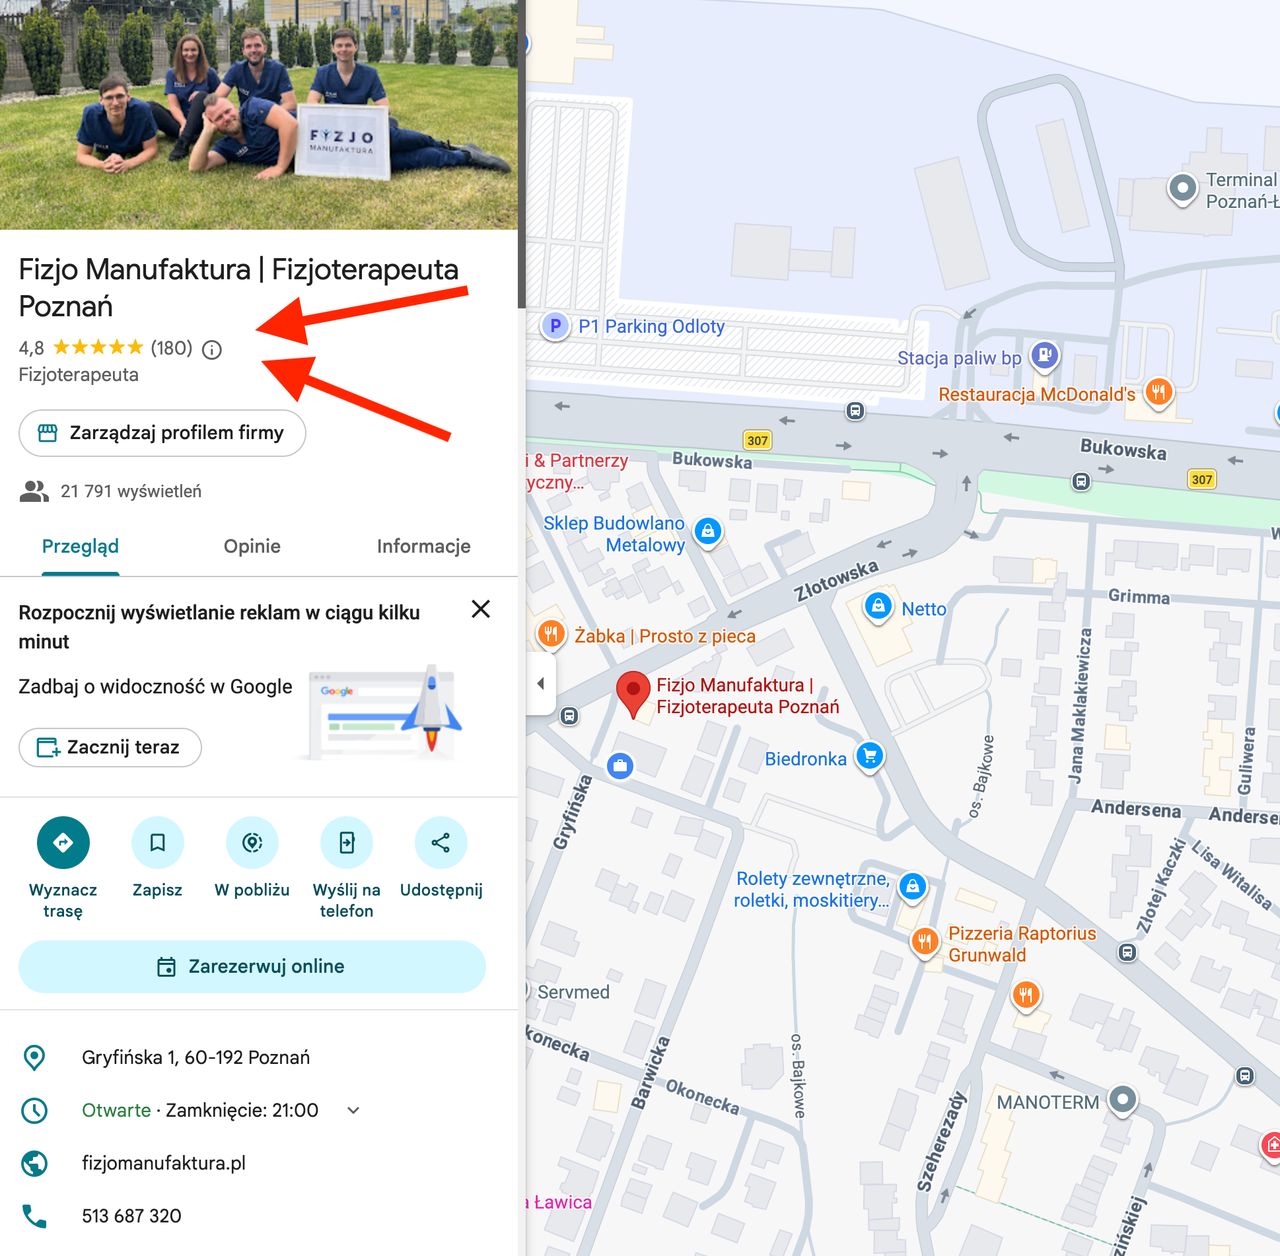Click the Biedronka shopping cart marker

click(x=870, y=757)
